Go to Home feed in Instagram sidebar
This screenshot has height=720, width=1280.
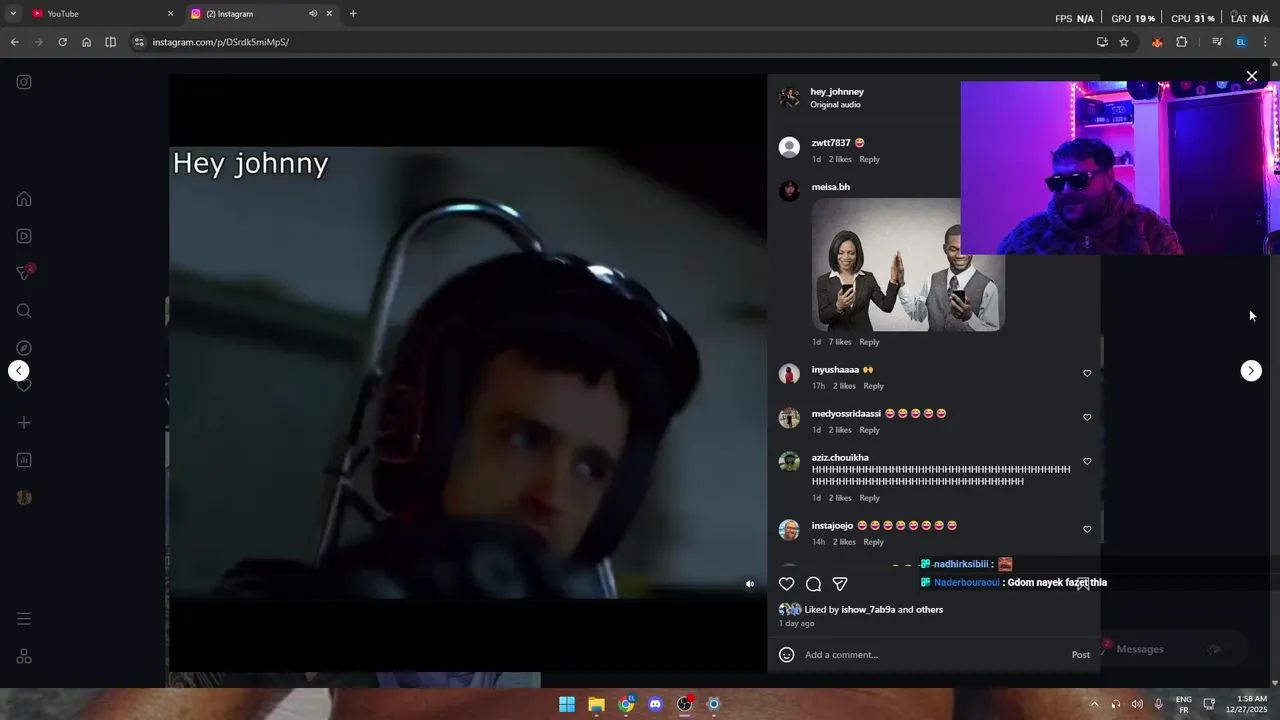click(24, 199)
